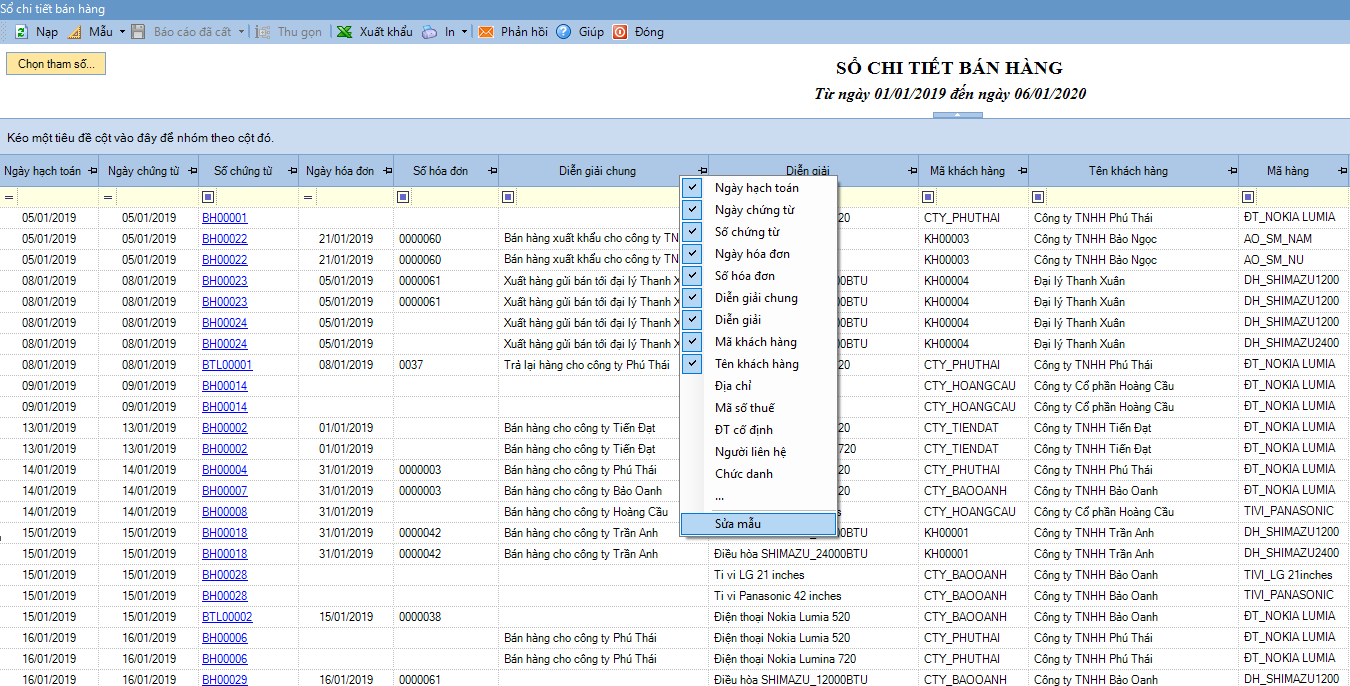
Task: Click the Đóng close-report icon
Action: 621,31
